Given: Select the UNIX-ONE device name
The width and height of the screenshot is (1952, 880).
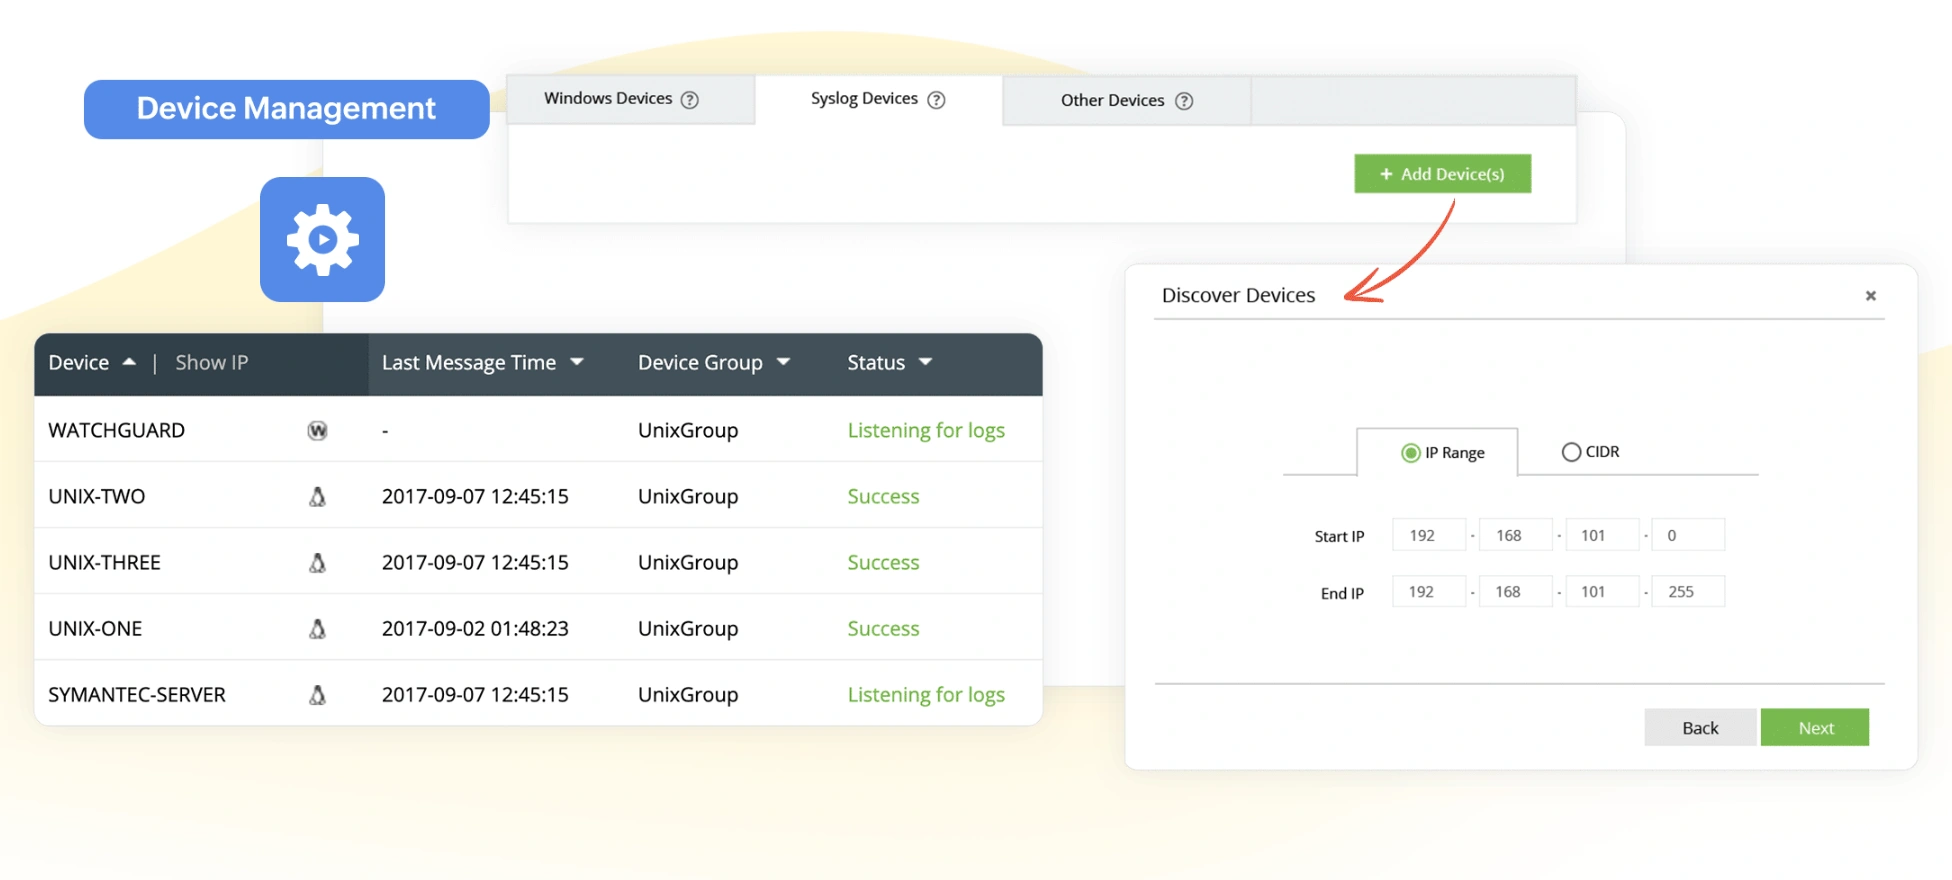Looking at the screenshot, I should coord(96,629).
